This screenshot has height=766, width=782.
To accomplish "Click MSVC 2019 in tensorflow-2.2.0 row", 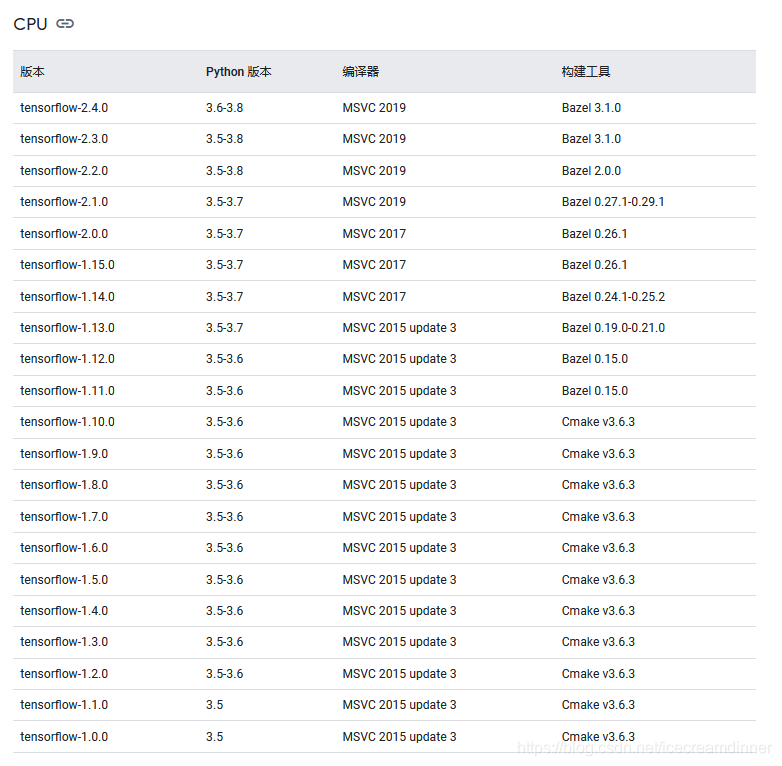I will point(374,171).
